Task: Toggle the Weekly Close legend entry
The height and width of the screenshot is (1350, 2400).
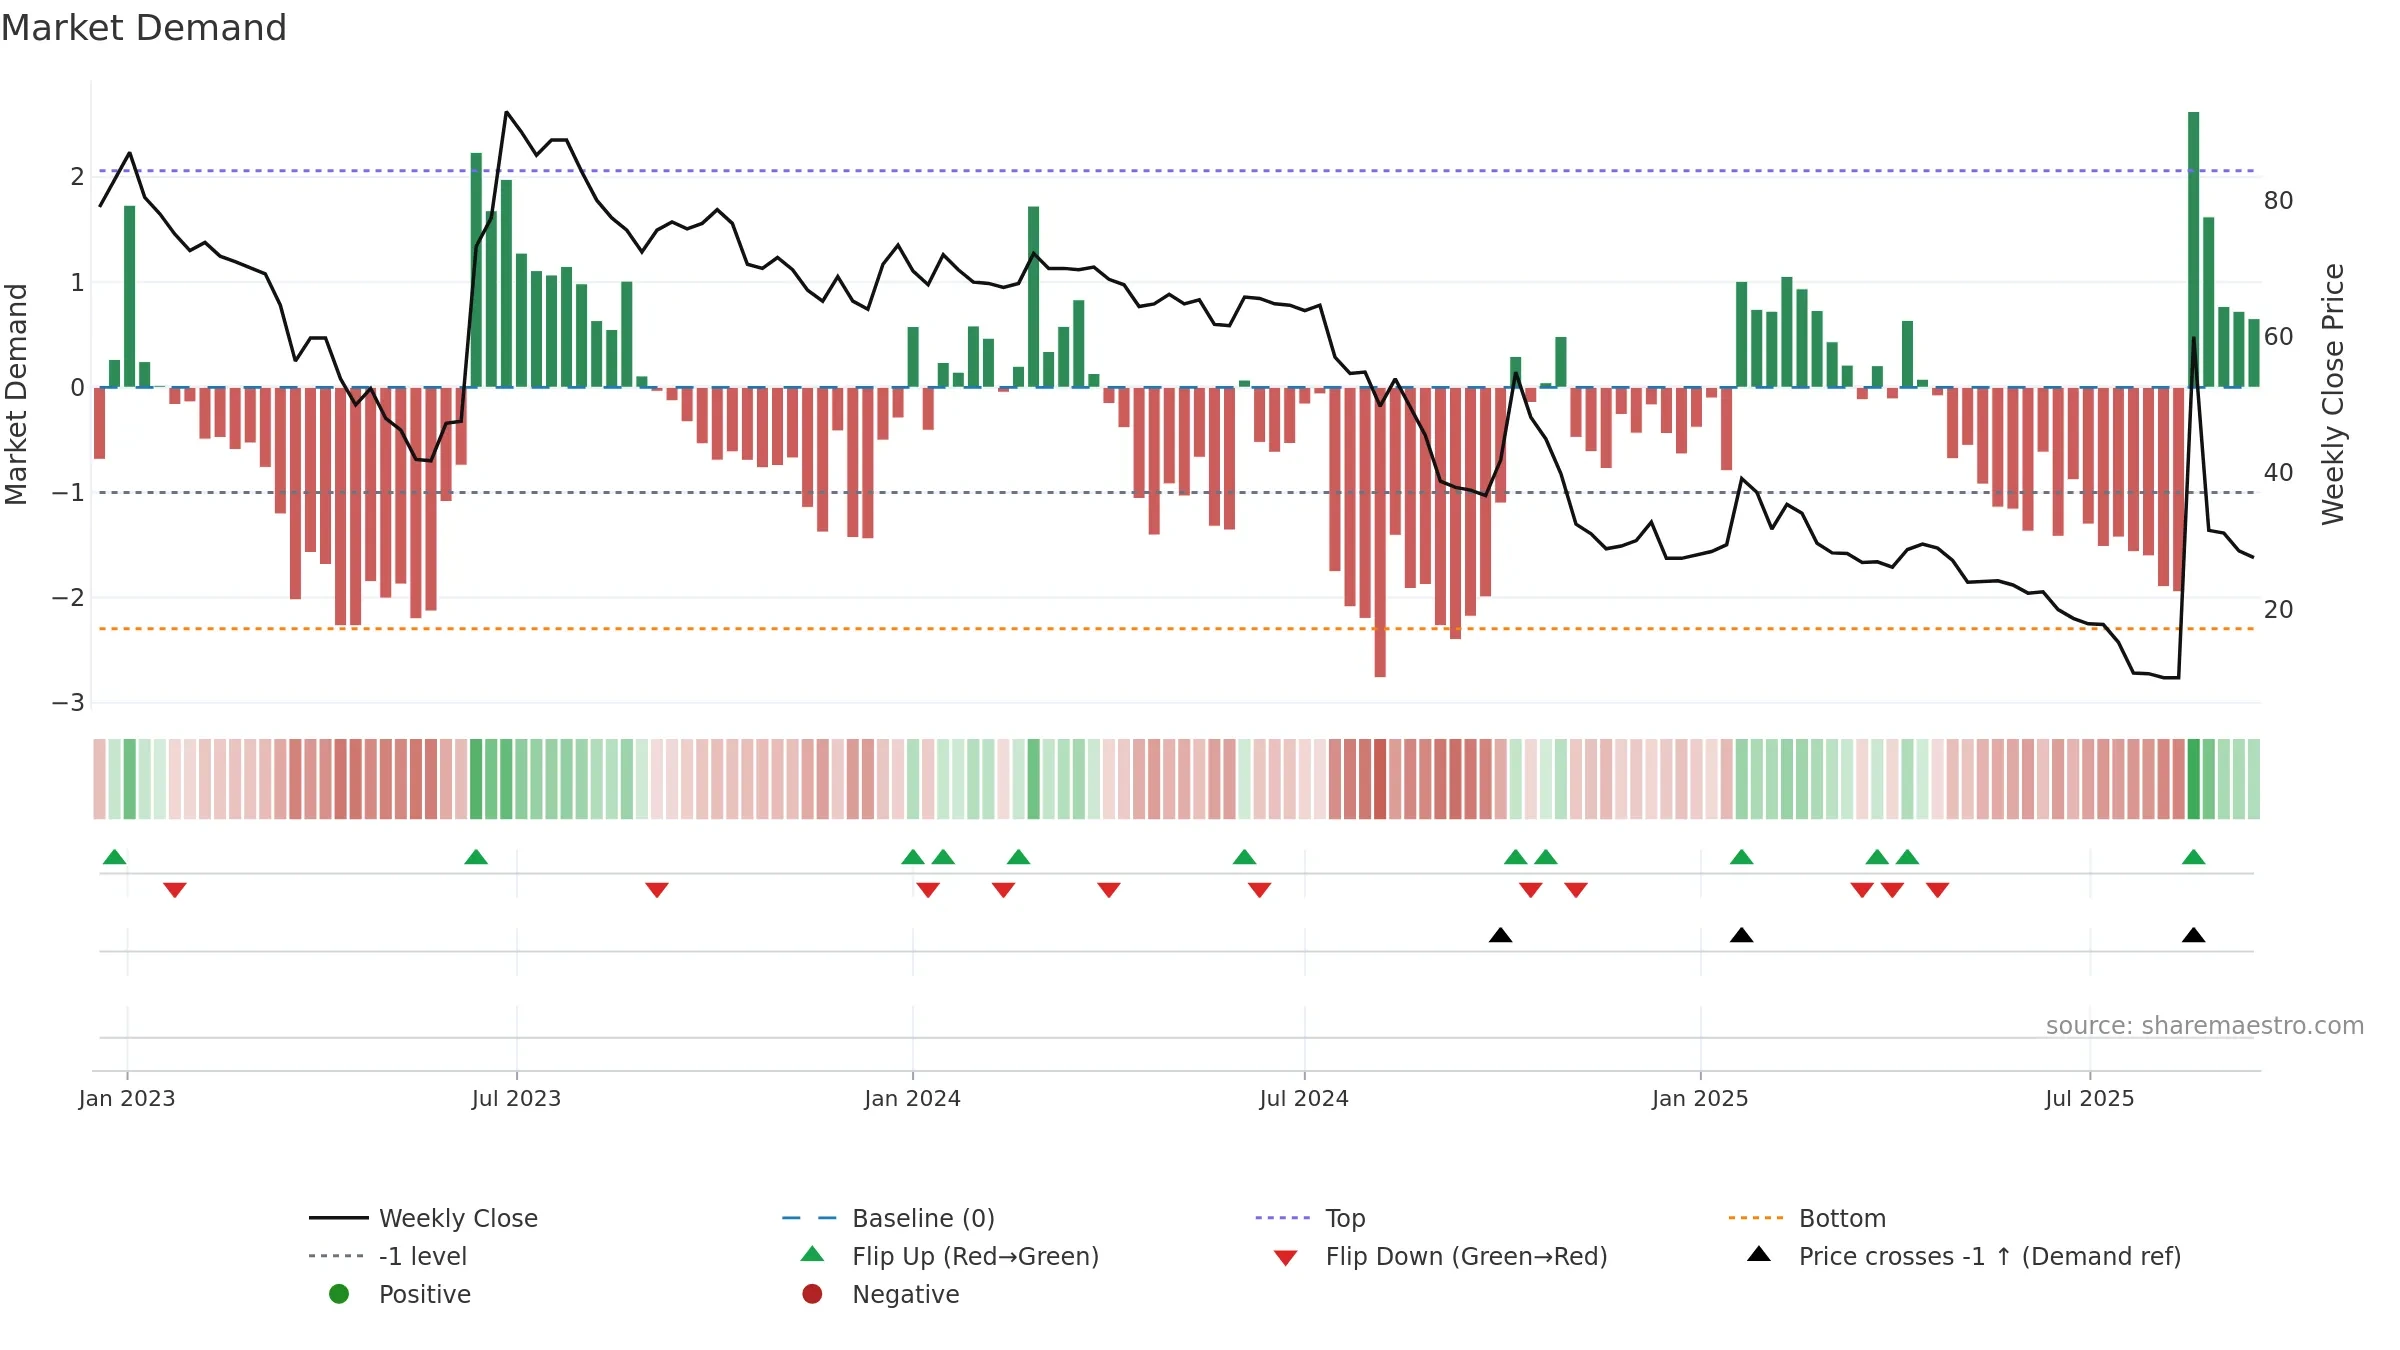Action: coord(423,1218)
